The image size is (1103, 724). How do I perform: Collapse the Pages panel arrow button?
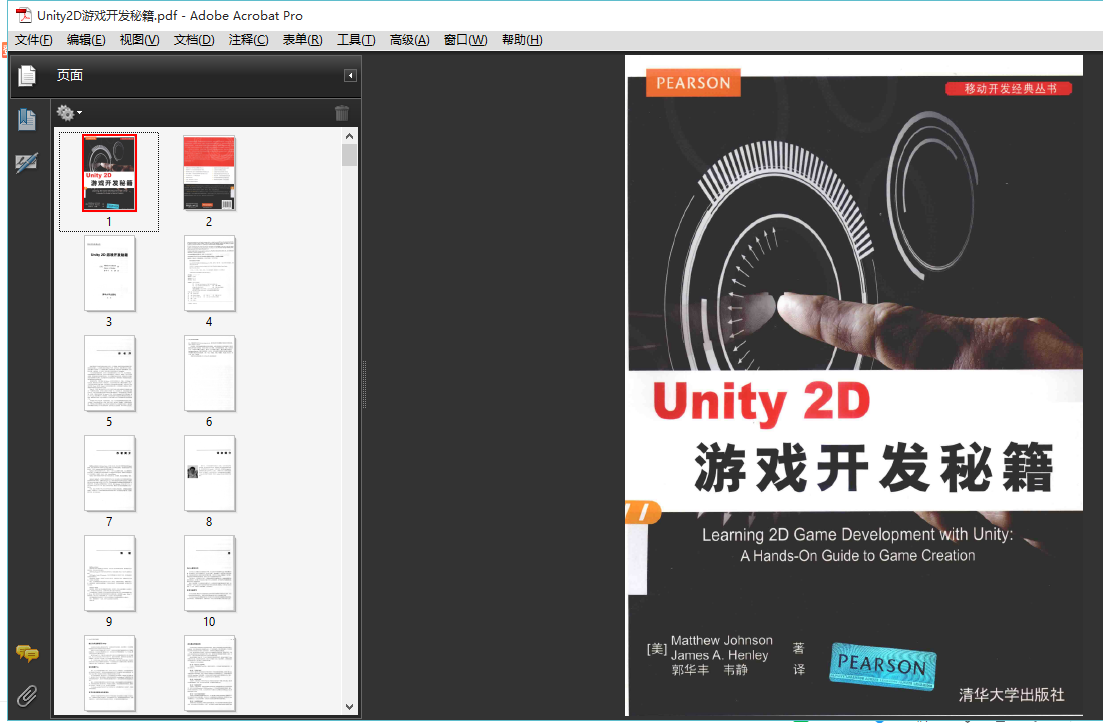(x=350, y=75)
